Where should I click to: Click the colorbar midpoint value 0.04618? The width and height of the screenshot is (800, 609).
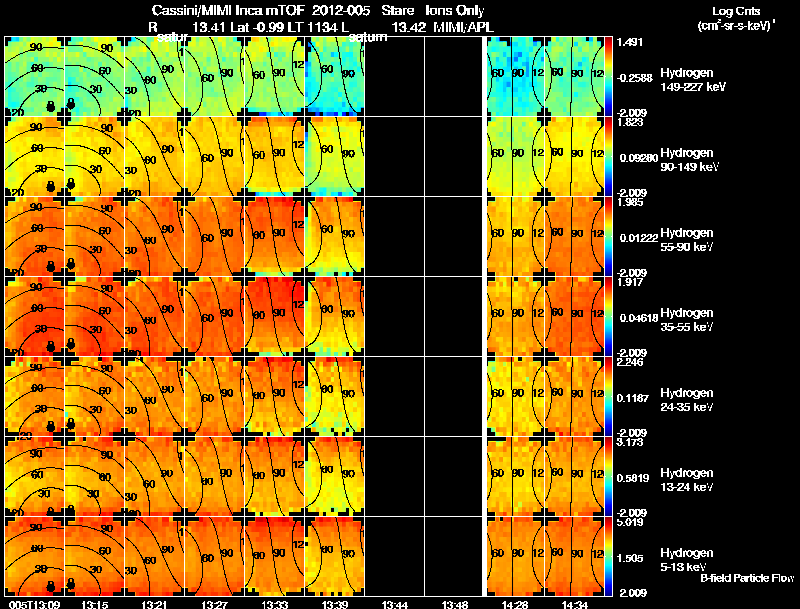pyautogui.click(x=639, y=318)
